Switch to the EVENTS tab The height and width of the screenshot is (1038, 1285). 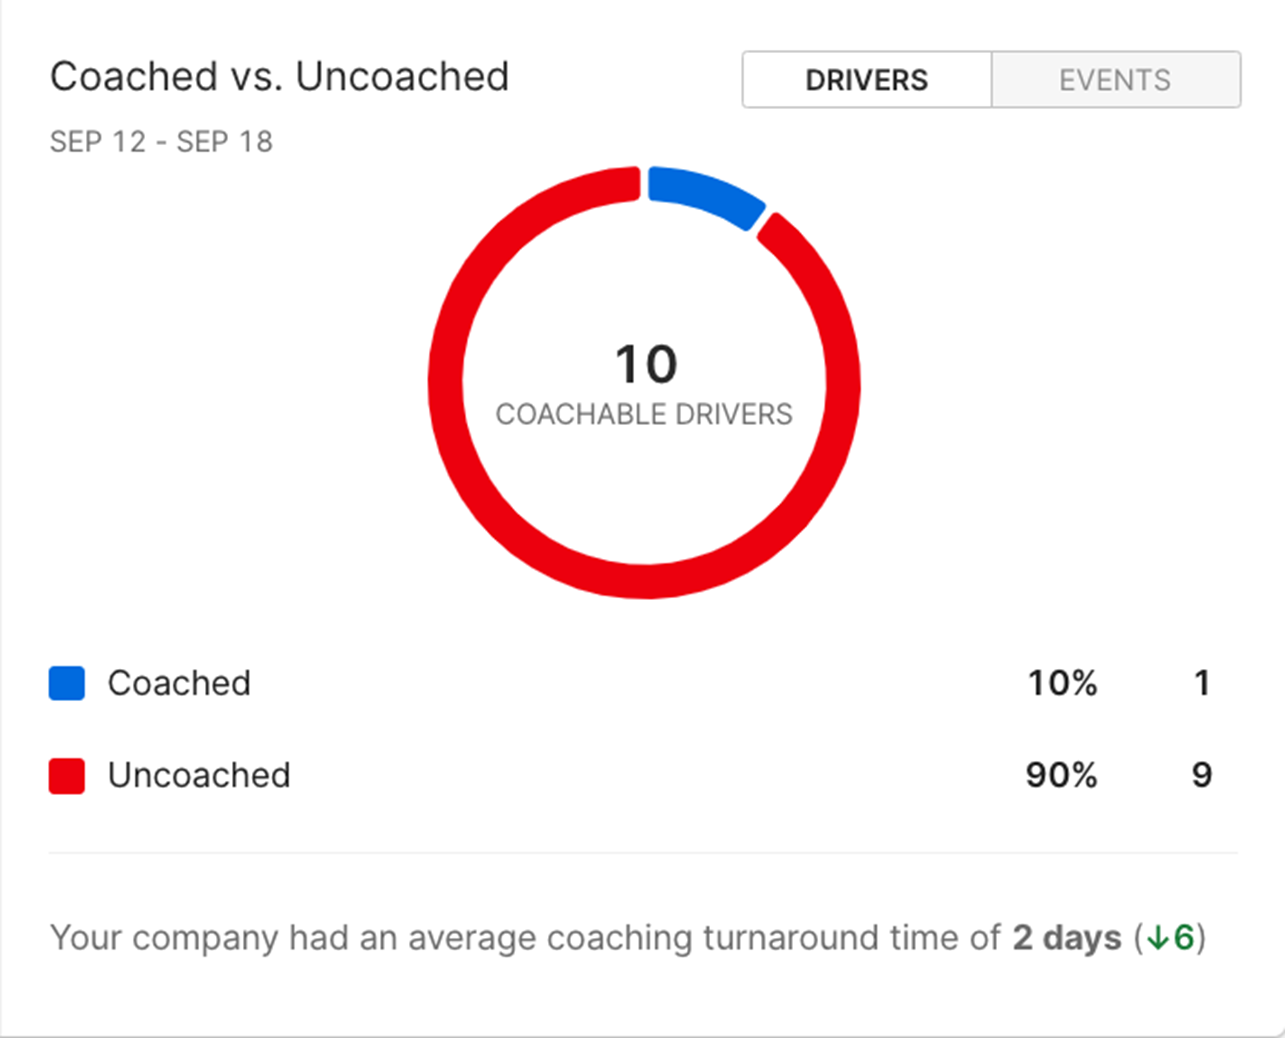tap(1116, 80)
